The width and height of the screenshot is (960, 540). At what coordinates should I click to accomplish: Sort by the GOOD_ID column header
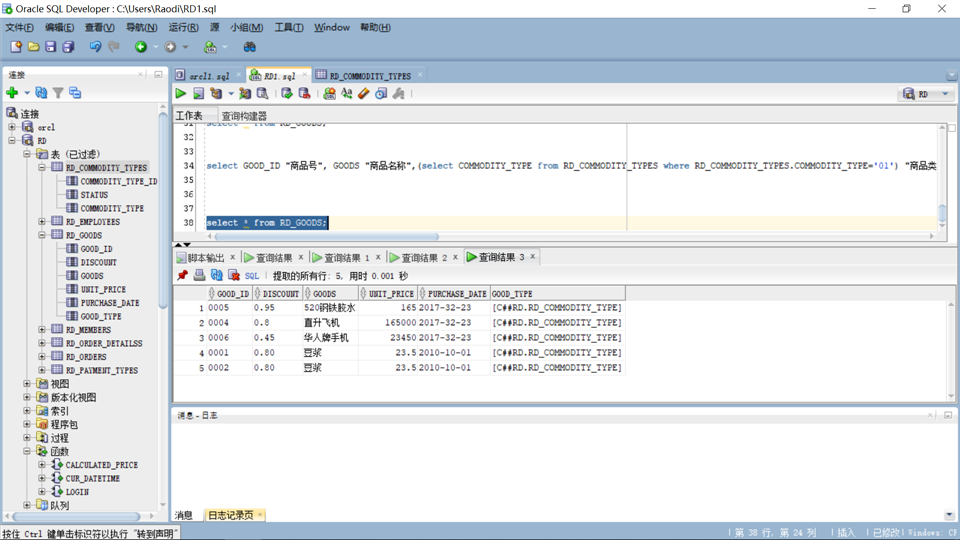click(230, 294)
